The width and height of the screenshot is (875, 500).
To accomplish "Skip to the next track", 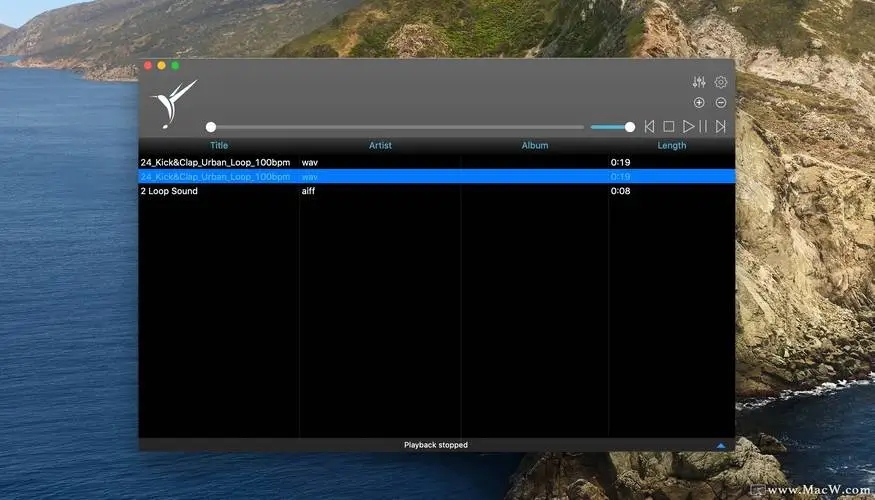I will [720, 127].
